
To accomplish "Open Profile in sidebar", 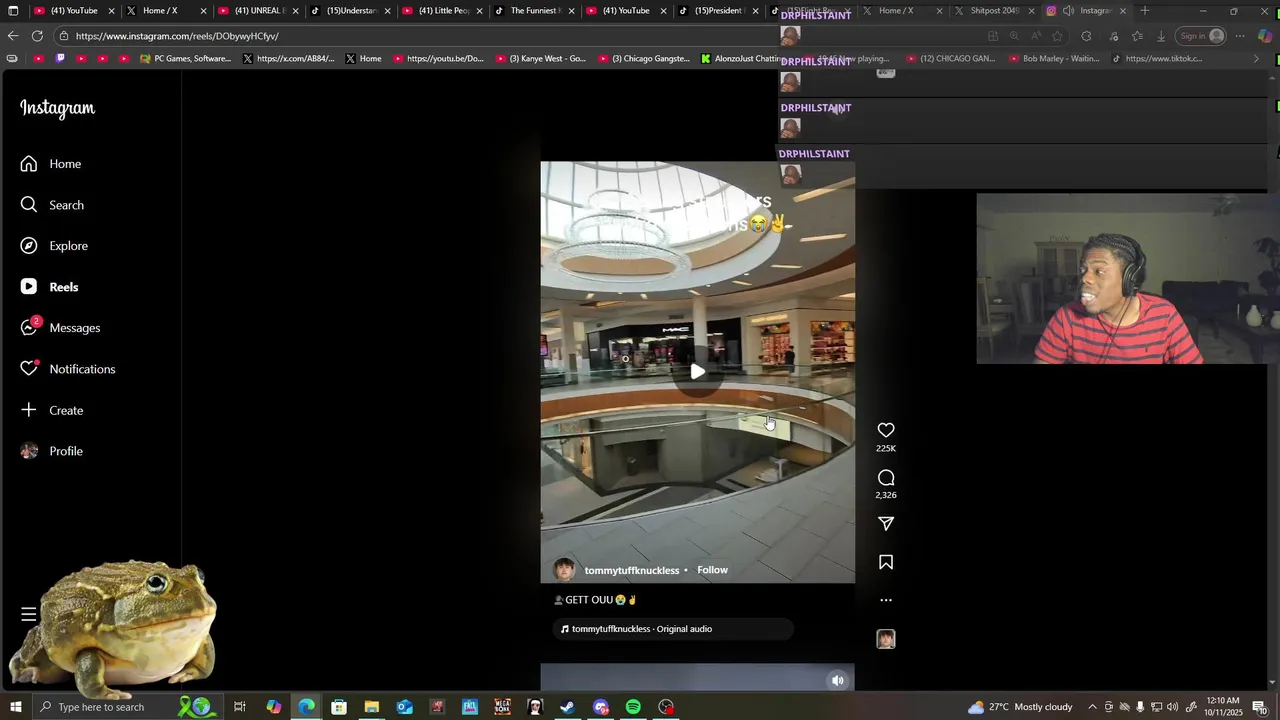I will click(x=52, y=451).
